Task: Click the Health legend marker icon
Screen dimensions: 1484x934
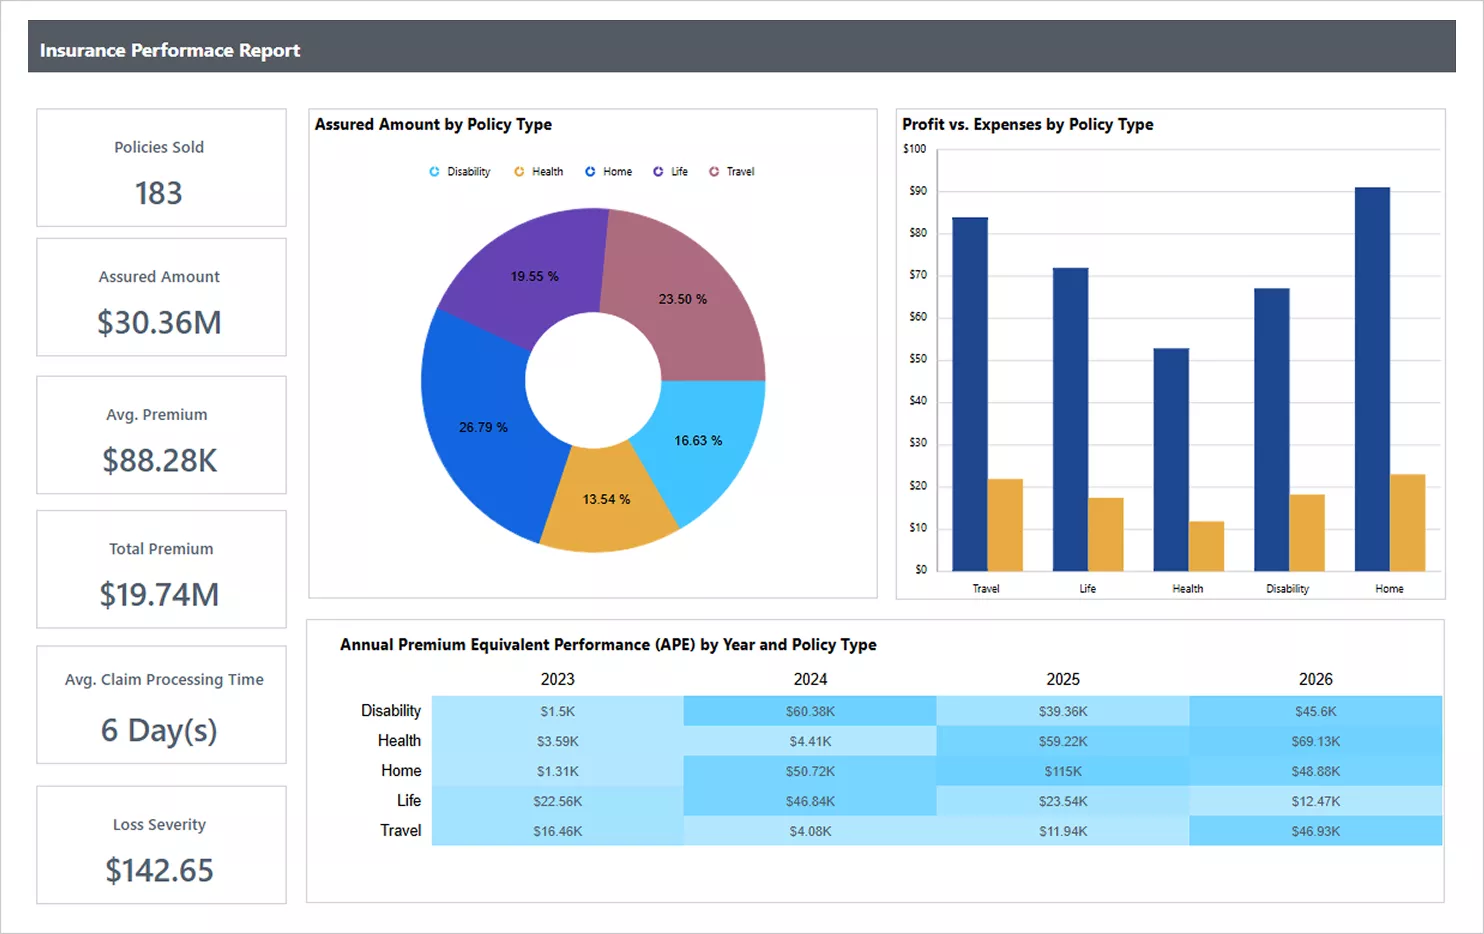Action: tap(519, 172)
